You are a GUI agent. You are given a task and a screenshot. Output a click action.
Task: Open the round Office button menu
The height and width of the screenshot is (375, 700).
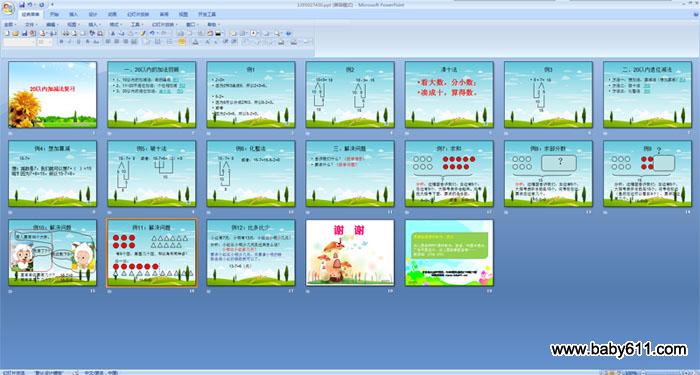pos(8,8)
